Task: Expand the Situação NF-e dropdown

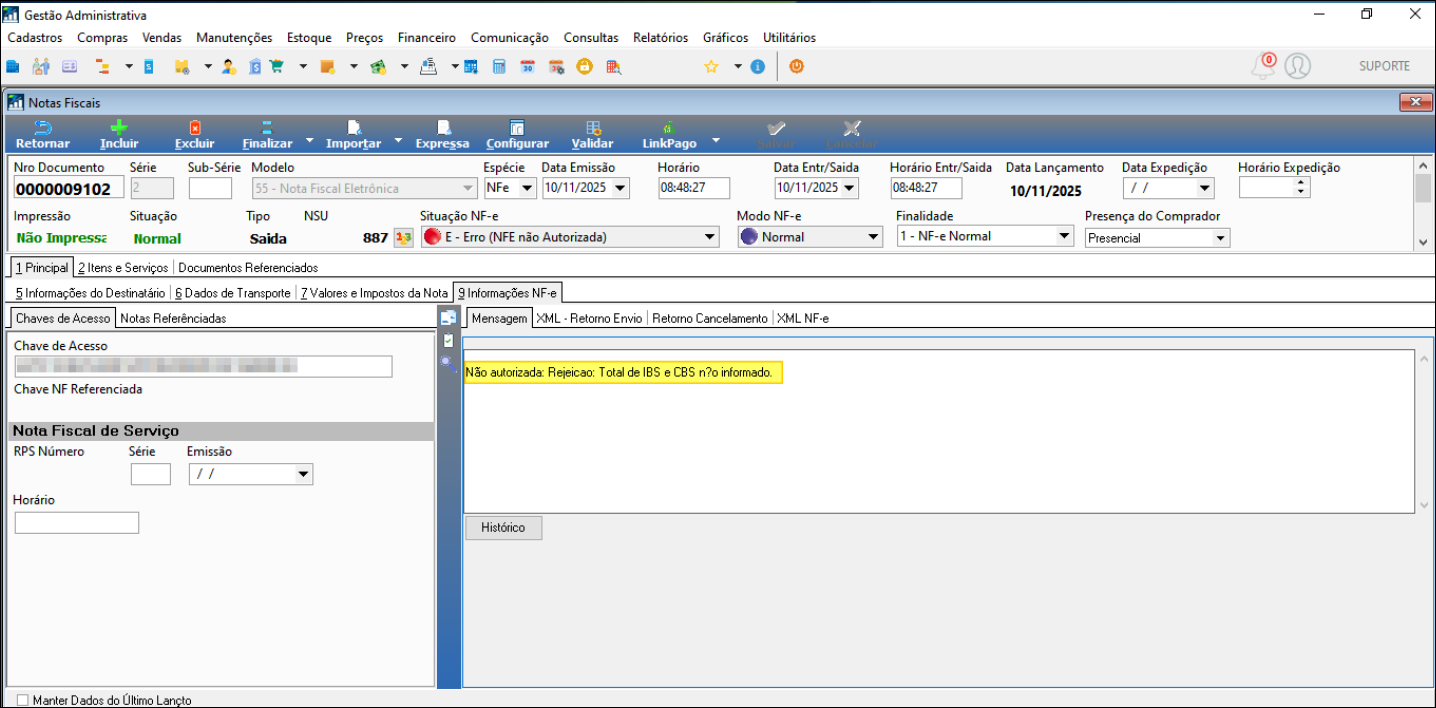Action: [710, 238]
